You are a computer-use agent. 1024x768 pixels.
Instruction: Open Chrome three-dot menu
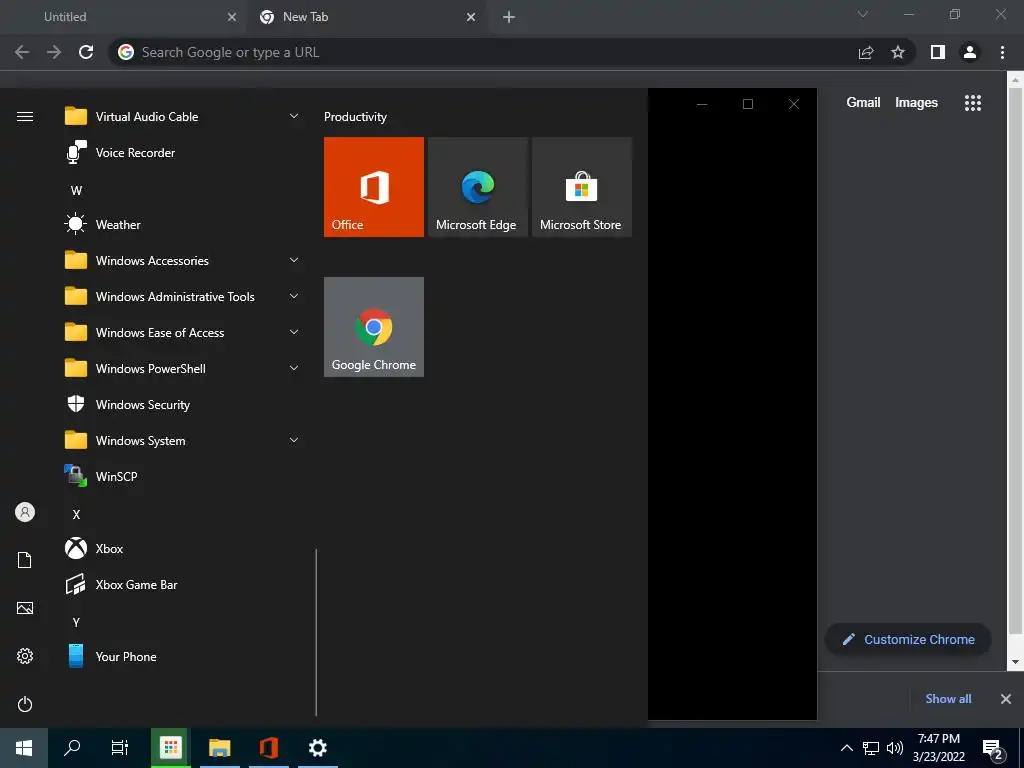1002,52
